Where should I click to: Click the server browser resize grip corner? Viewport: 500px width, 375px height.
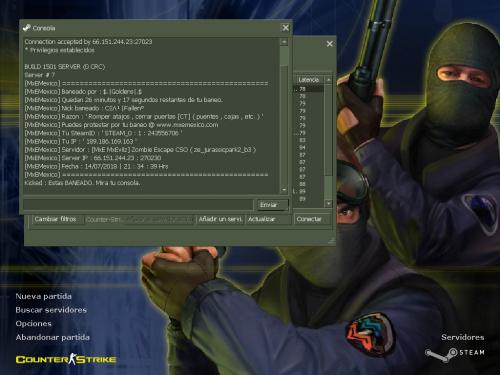coord(331,241)
